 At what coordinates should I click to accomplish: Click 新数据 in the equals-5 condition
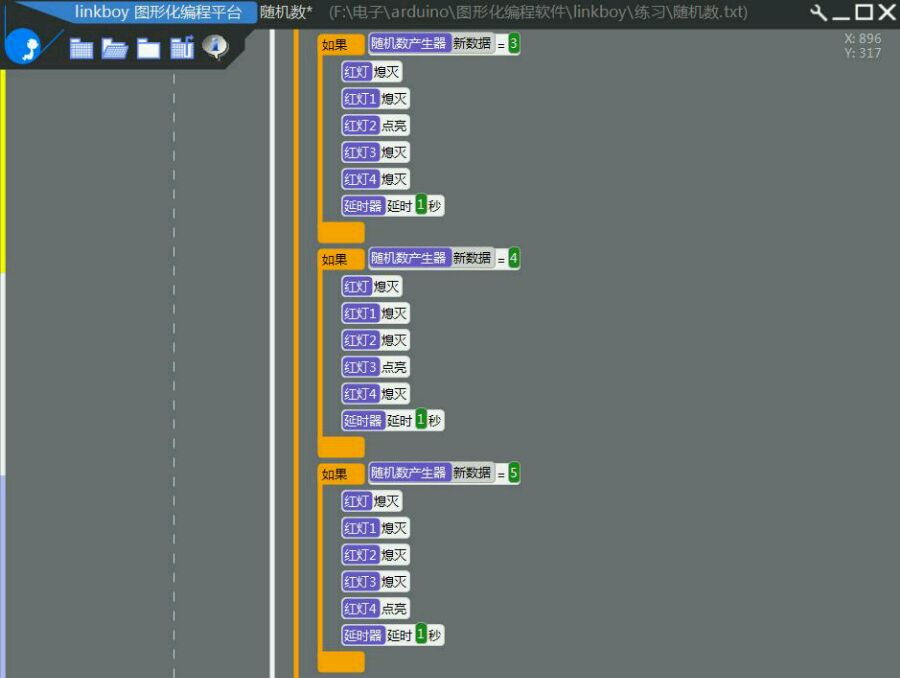pos(472,472)
